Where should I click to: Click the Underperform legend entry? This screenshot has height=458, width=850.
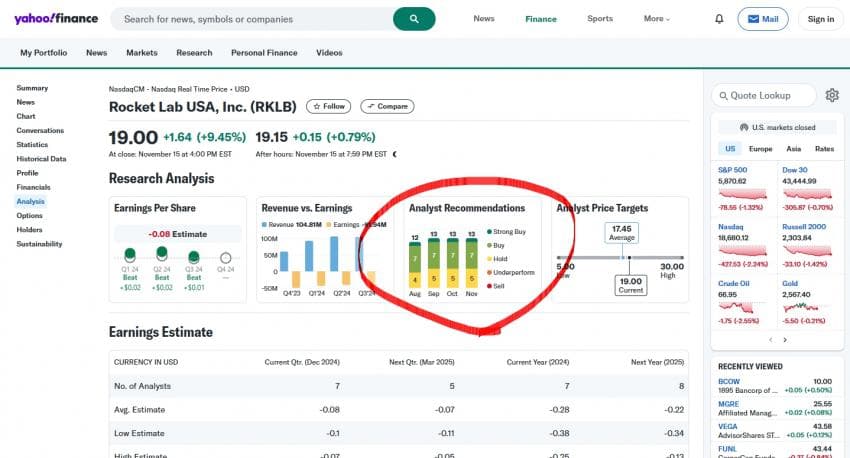pos(511,272)
